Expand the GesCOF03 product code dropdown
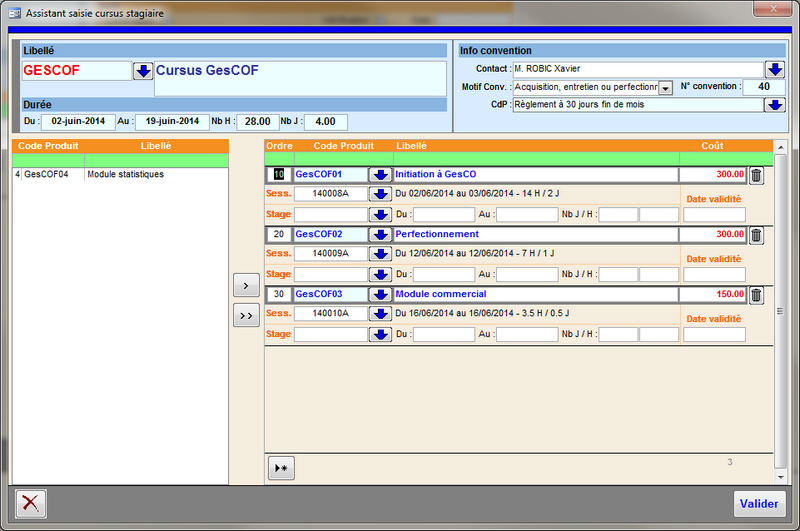This screenshot has width=800, height=531. (380, 295)
